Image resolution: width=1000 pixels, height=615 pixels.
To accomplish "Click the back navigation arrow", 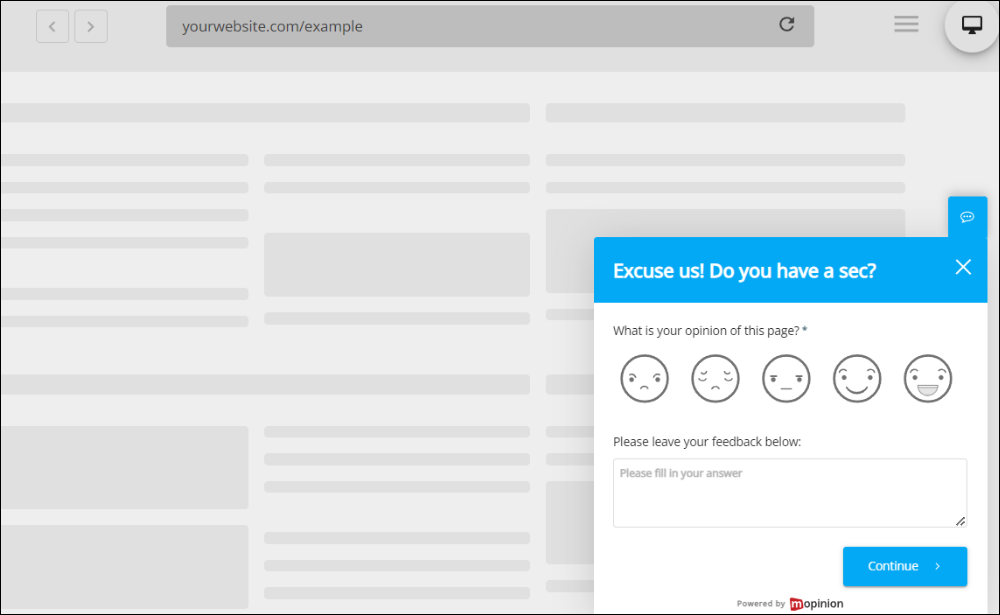I will click(x=52, y=26).
